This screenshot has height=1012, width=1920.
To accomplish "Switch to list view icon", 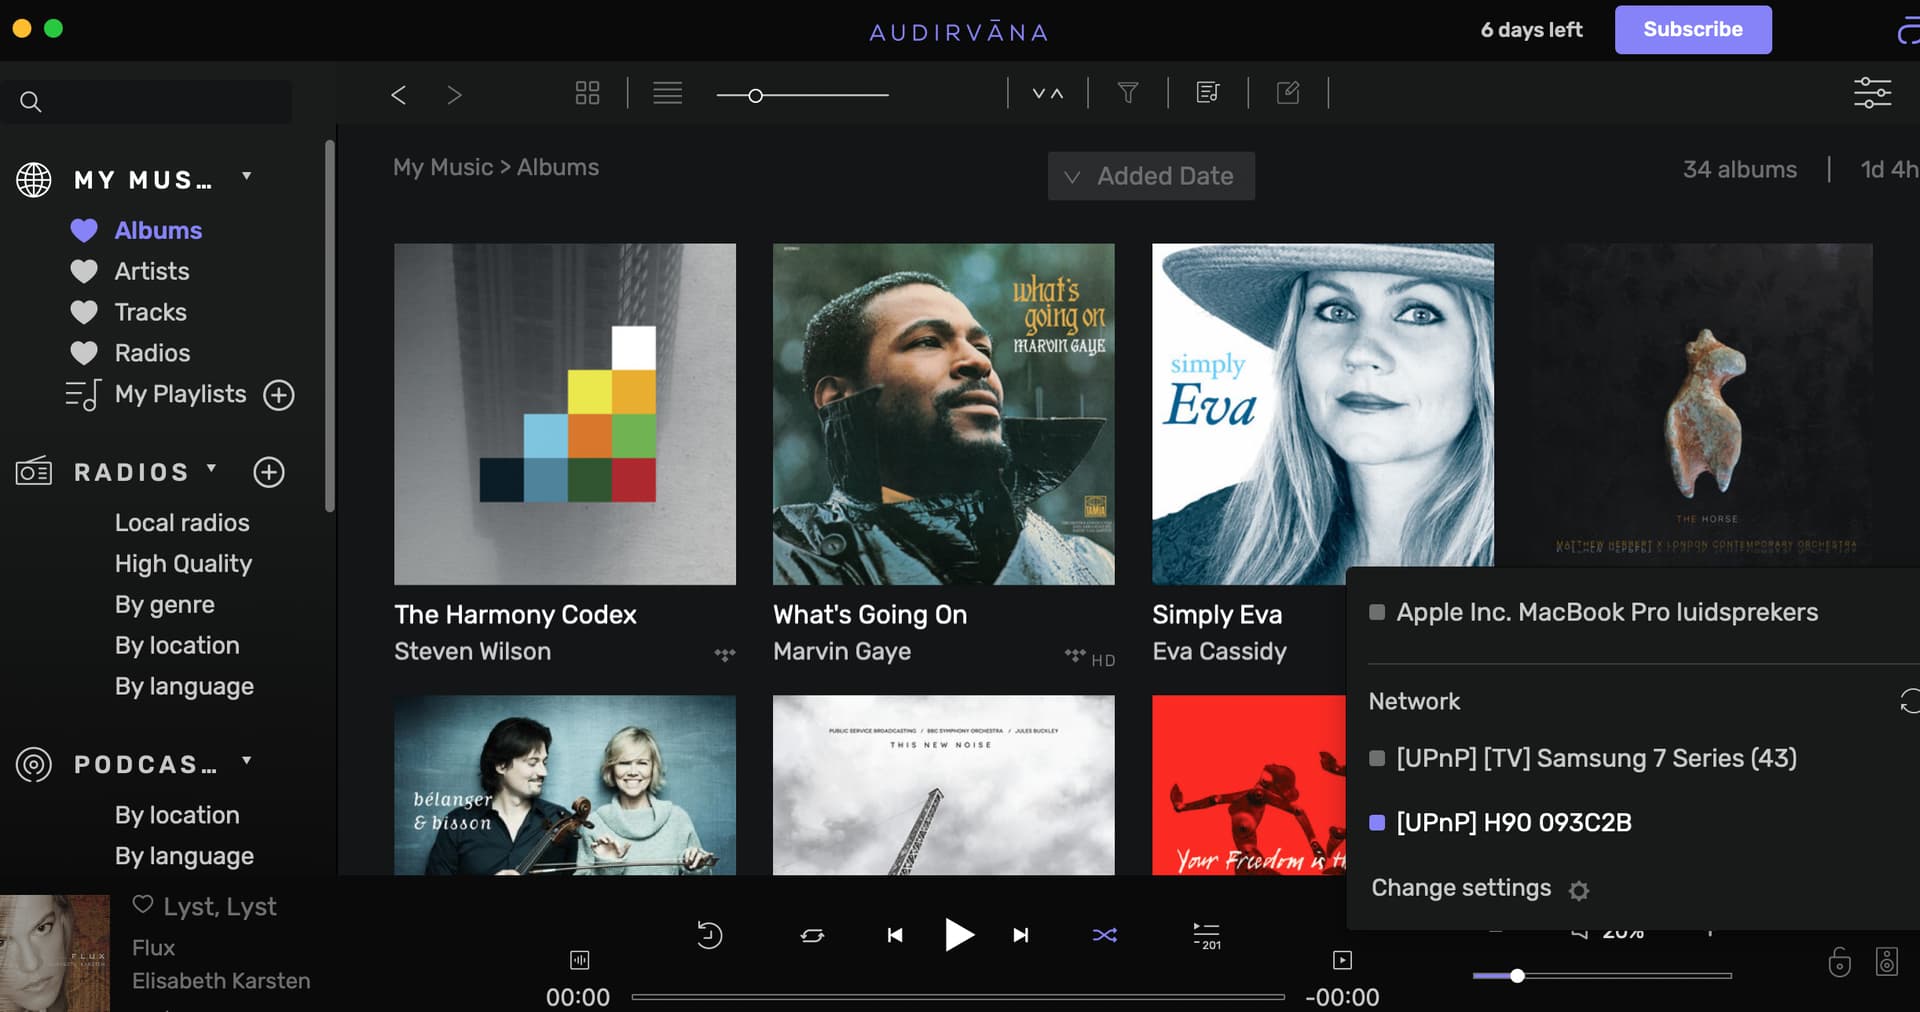I will [x=667, y=94].
